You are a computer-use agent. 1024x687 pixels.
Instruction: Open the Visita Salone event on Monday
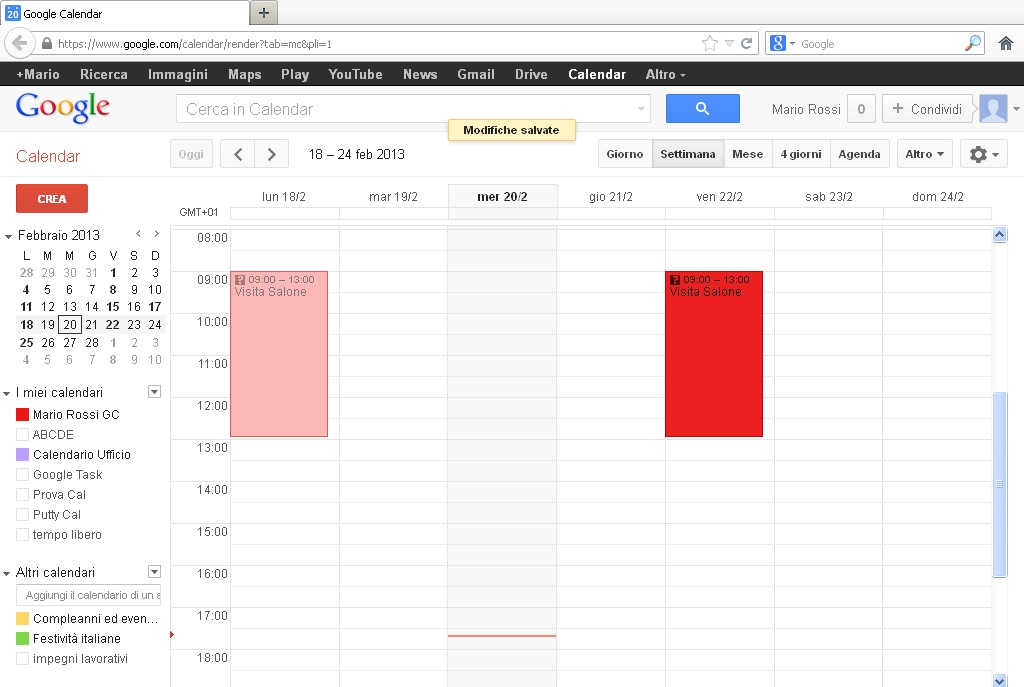pyautogui.click(x=279, y=354)
